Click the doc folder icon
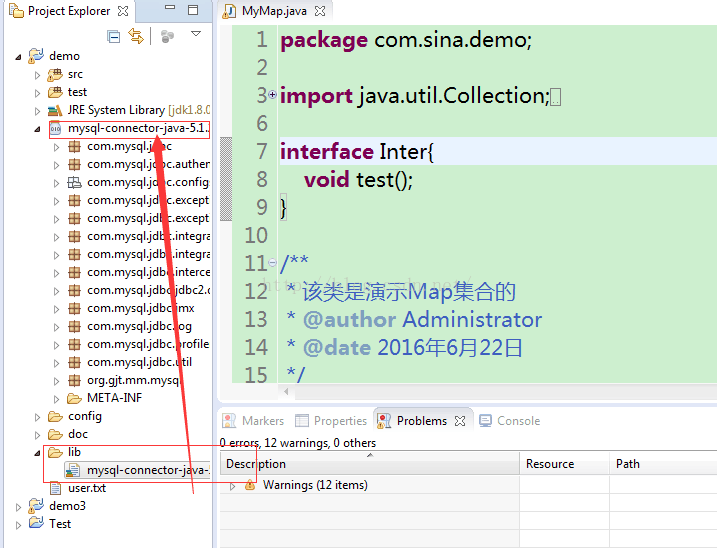Image resolution: width=717 pixels, height=548 pixels. point(55,434)
